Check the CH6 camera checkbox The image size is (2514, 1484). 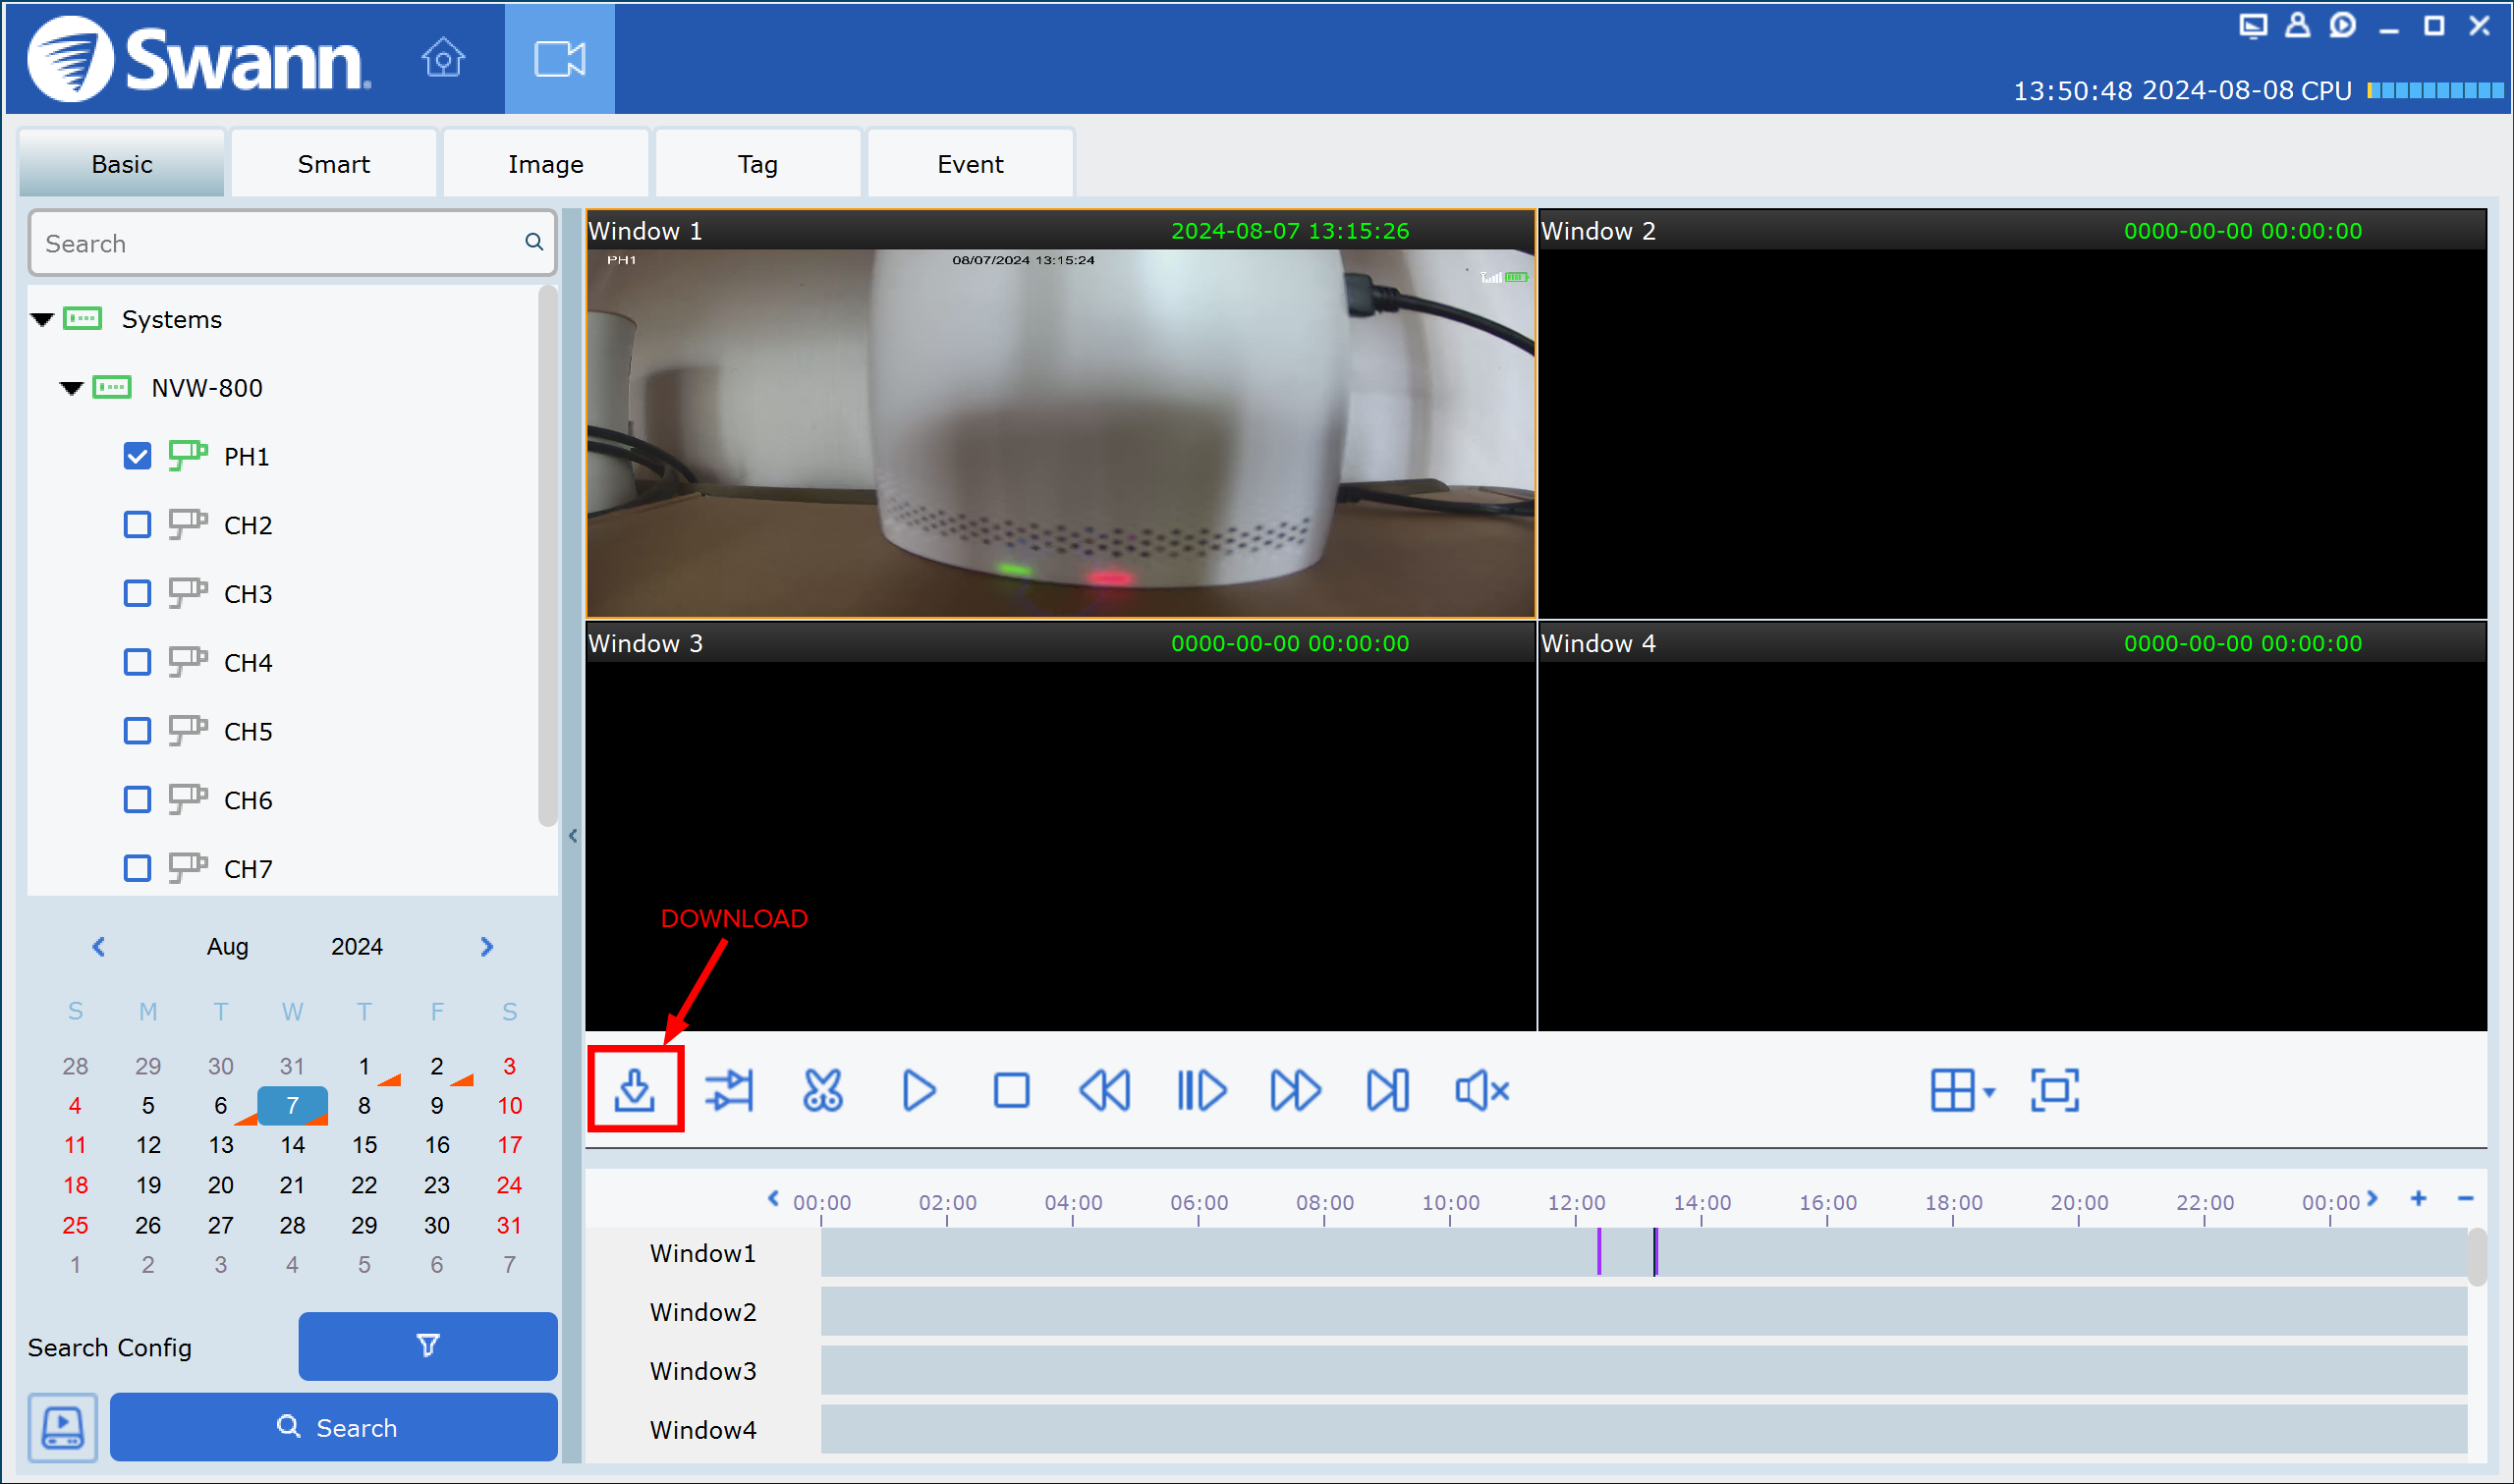point(137,800)
